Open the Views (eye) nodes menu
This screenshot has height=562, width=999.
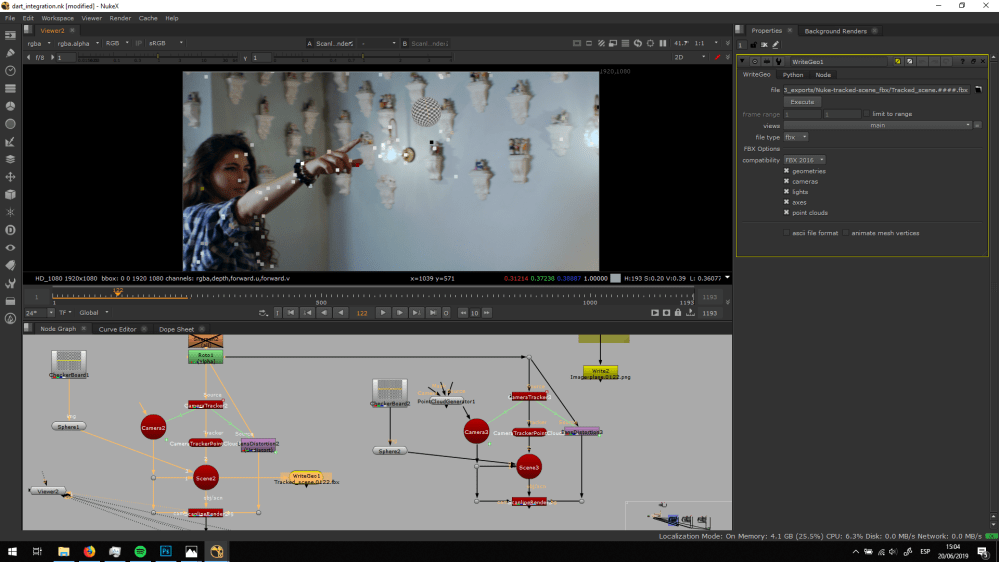tap(10, 248)
